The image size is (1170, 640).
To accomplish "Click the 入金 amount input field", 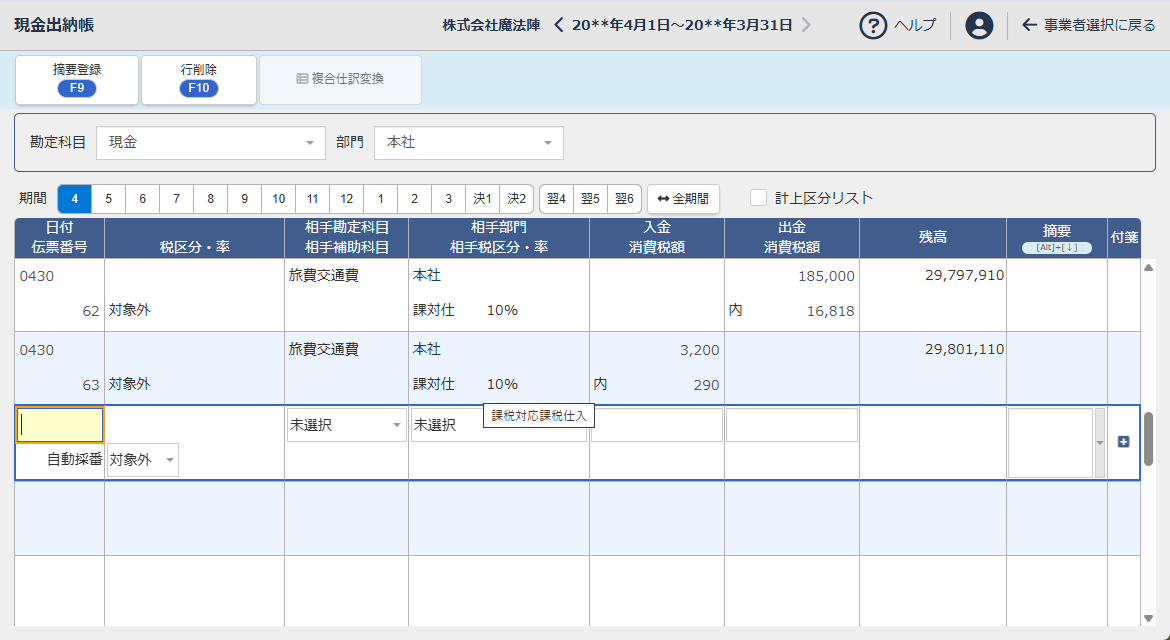I will click(x=656, y=425).
